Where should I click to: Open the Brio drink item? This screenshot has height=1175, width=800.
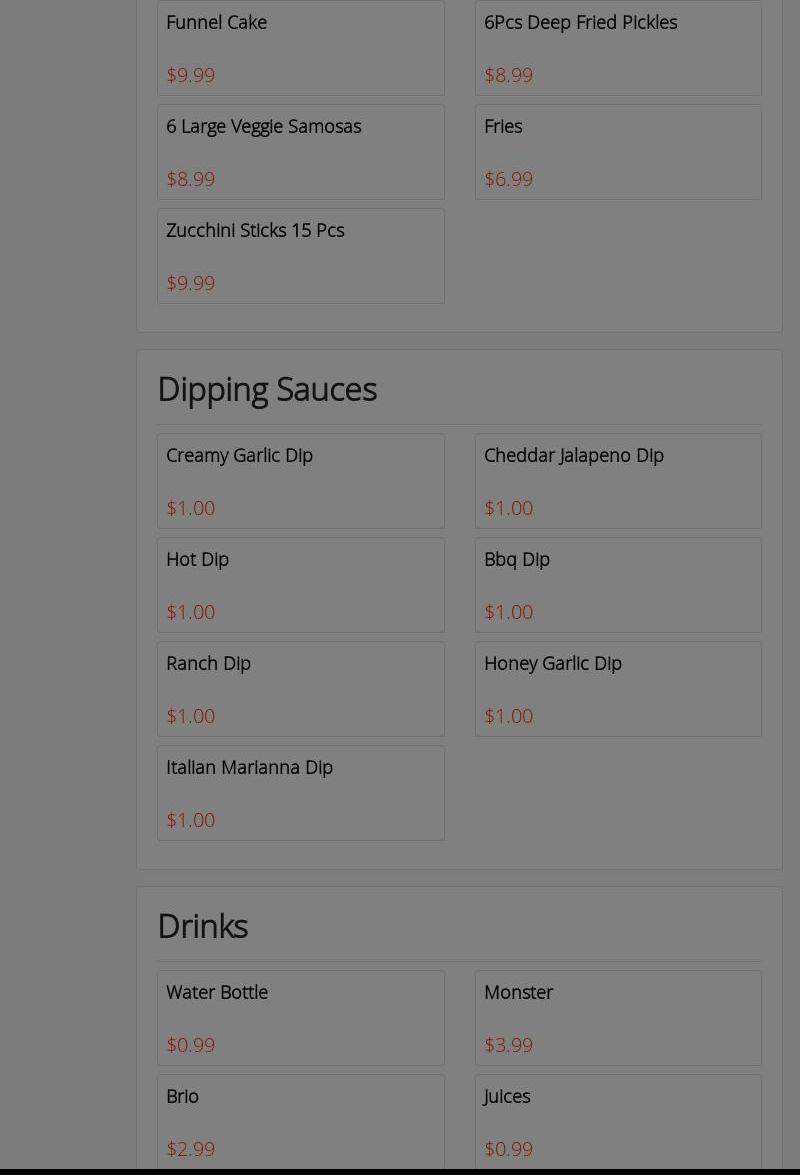pyautogui.click(x=300, y=1120)
